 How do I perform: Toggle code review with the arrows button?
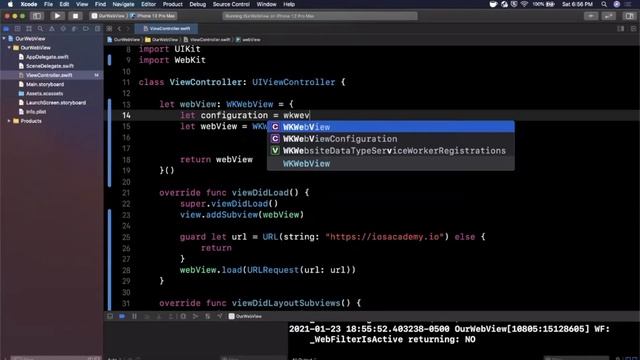click(x=609, y=16)
